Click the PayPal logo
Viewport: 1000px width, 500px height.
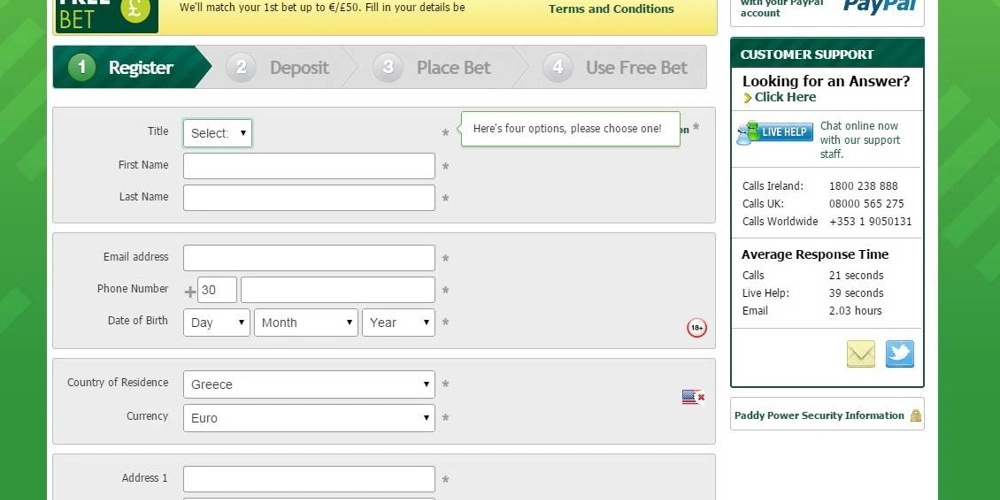click(879, 6)
